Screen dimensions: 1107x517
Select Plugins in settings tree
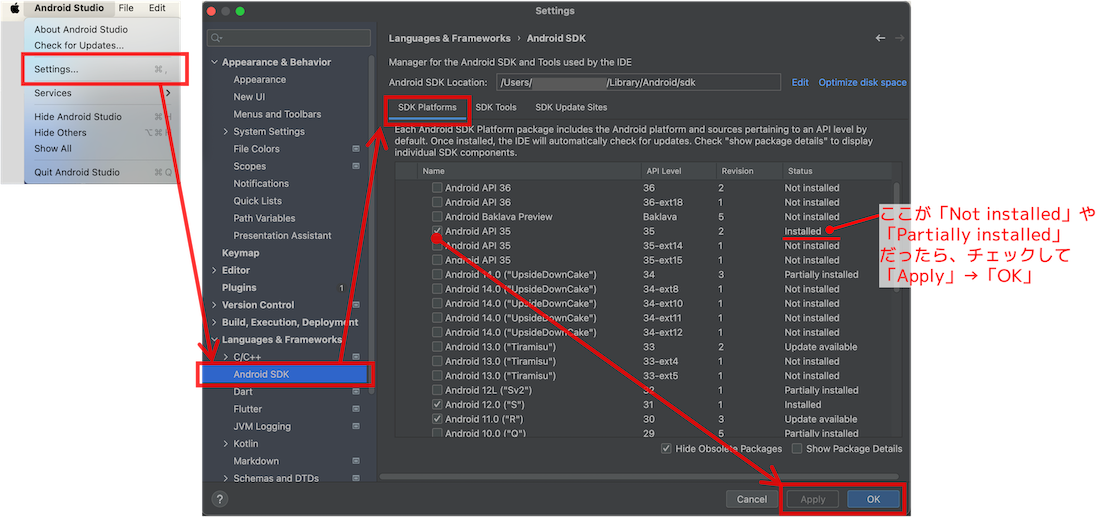[x=239, y=287]
